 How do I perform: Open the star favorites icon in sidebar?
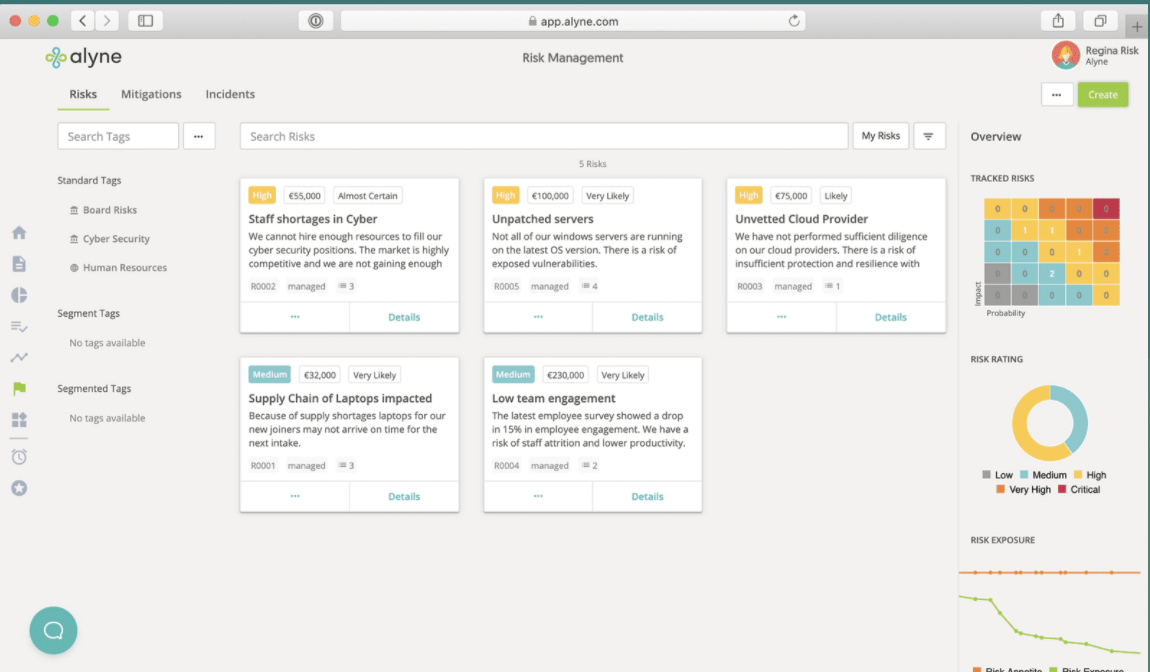19,488
